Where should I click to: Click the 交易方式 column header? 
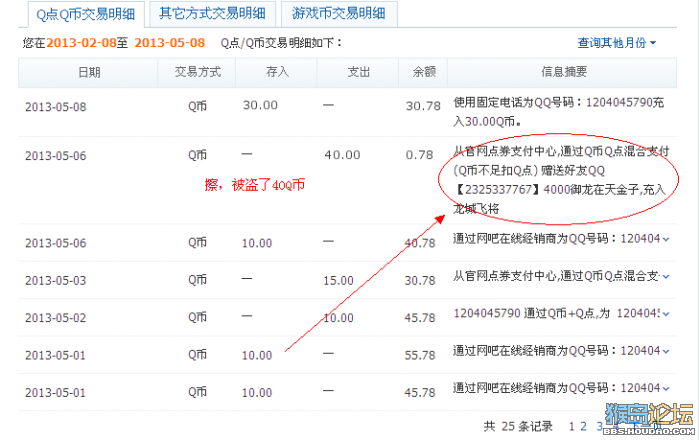(197, 72)
